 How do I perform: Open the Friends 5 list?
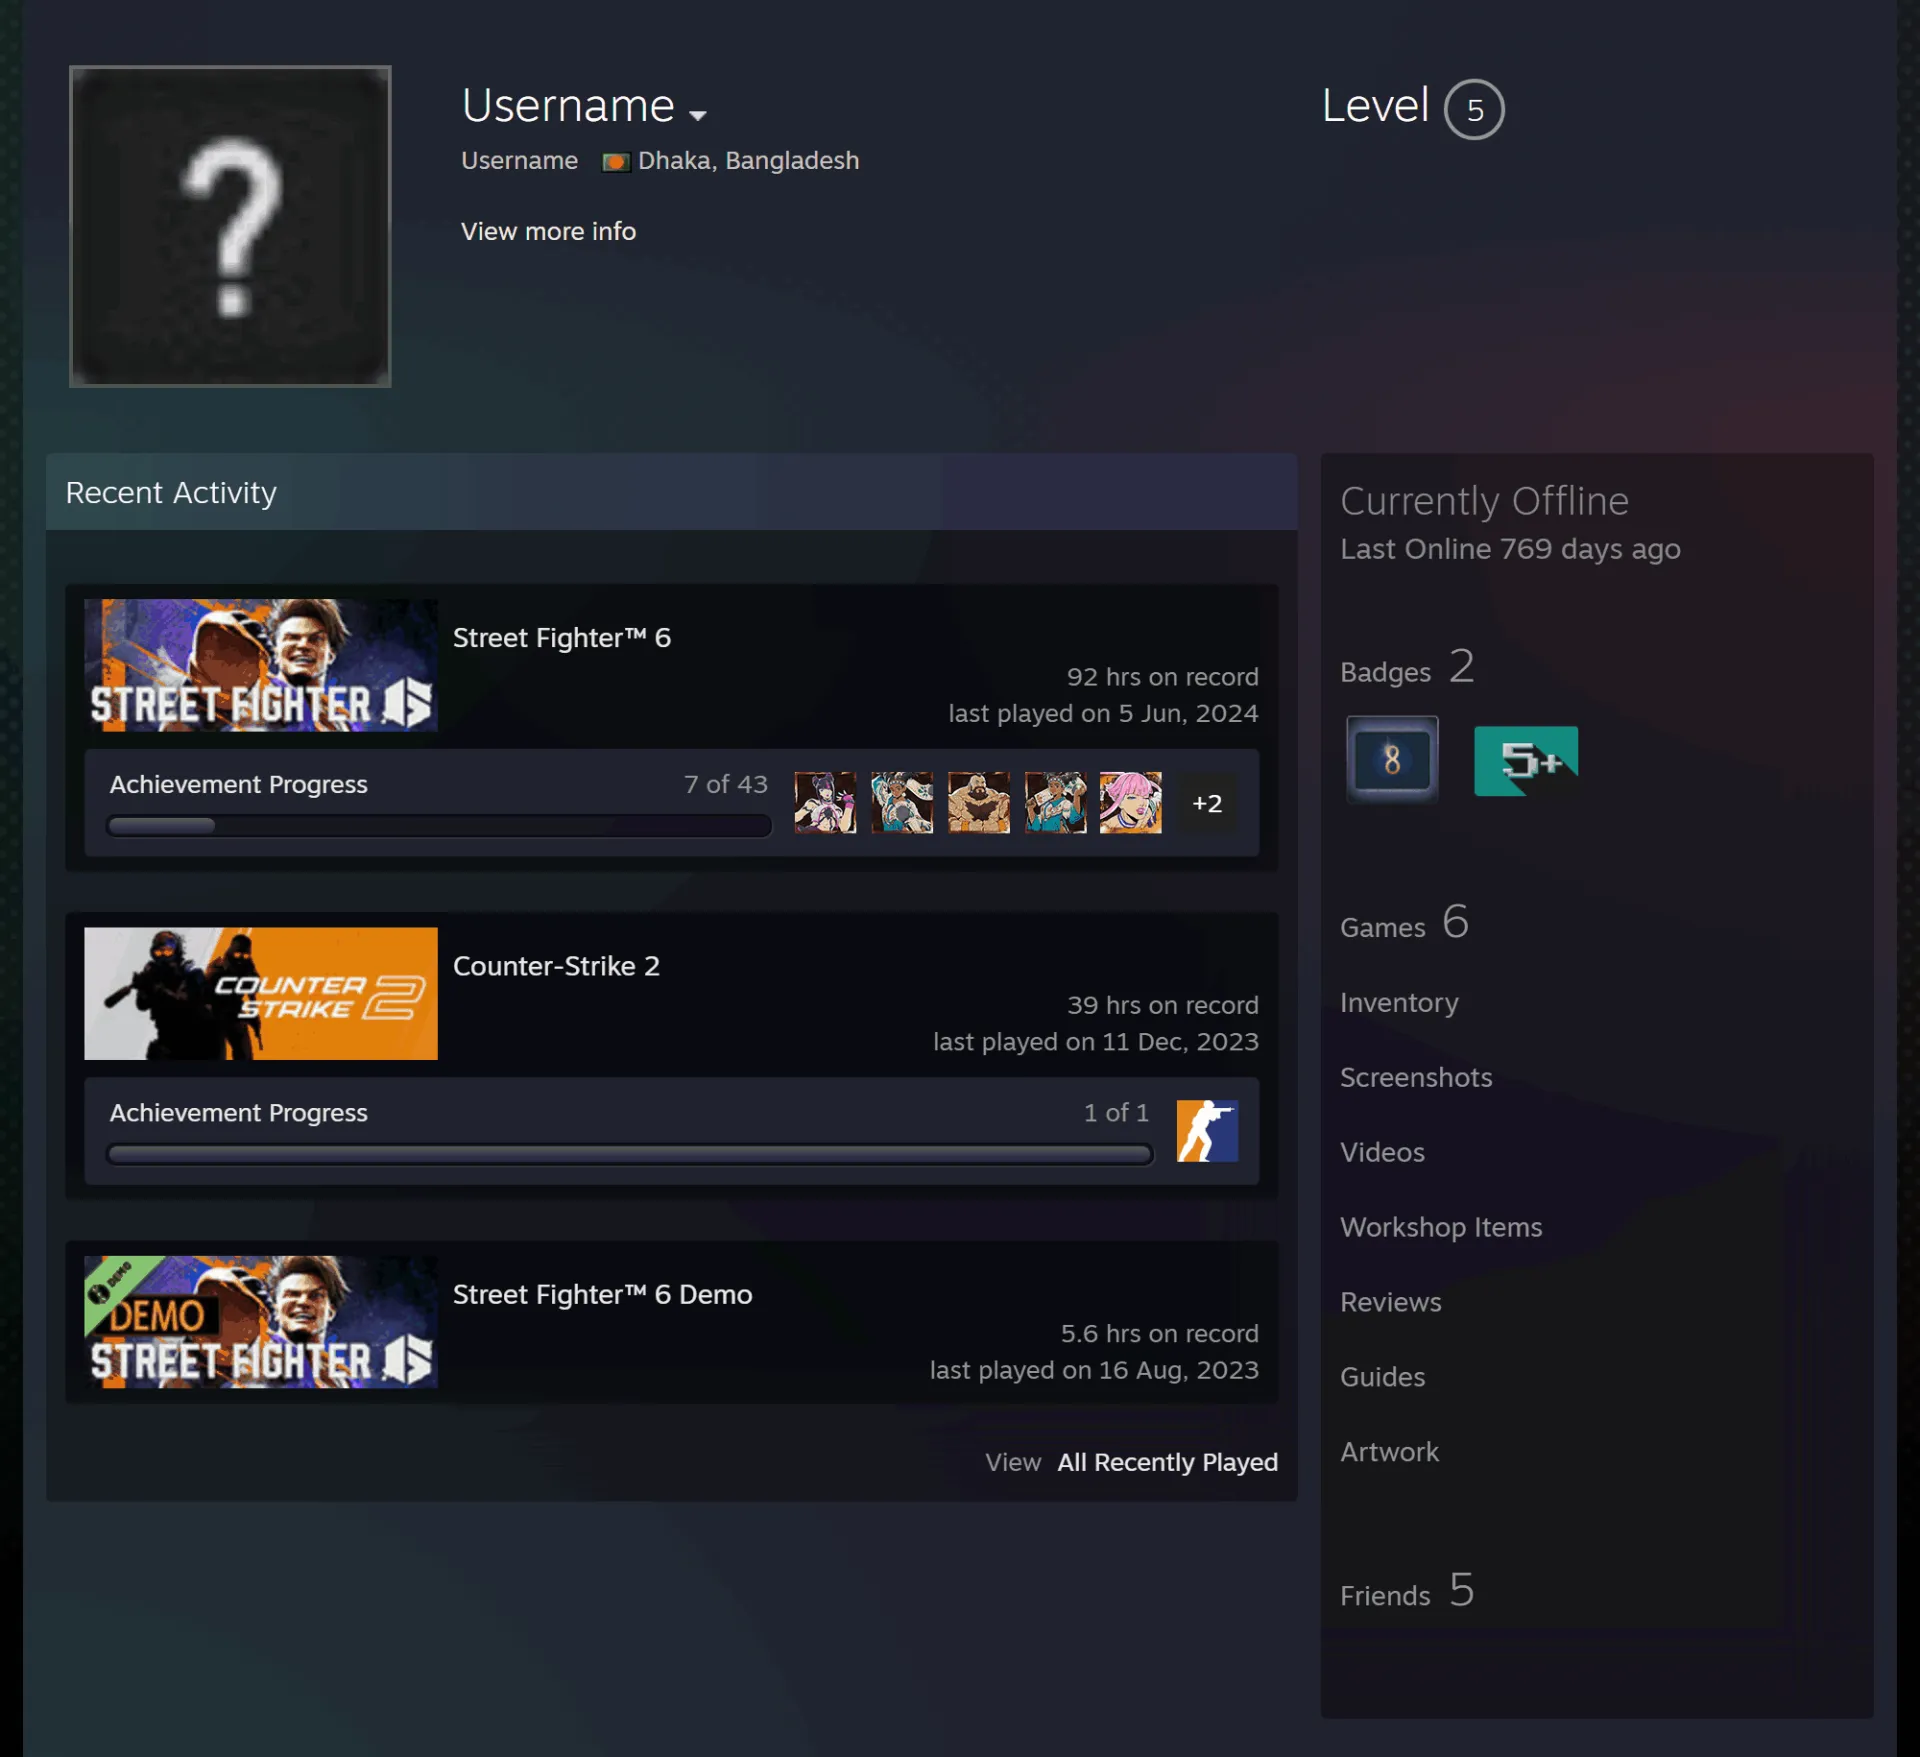pyautogui.click(x=1407, y=1591)
